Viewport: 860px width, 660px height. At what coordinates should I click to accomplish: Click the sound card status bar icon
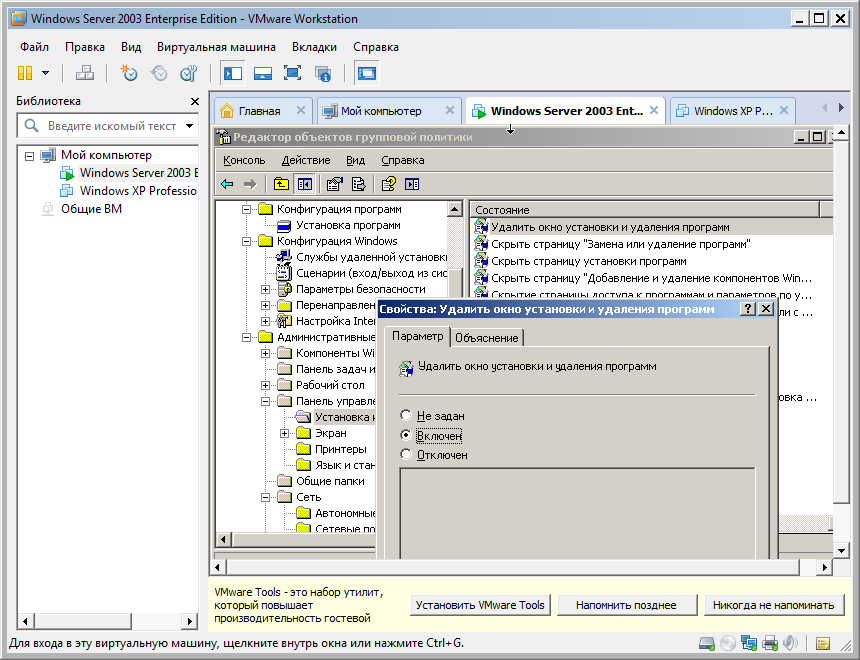[790, 643]
